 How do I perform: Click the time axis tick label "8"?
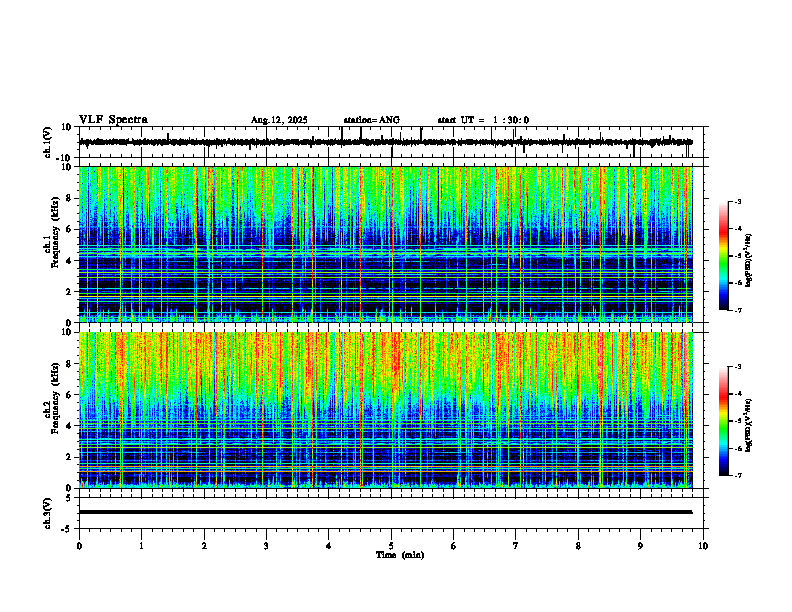(x=578, y=546)
